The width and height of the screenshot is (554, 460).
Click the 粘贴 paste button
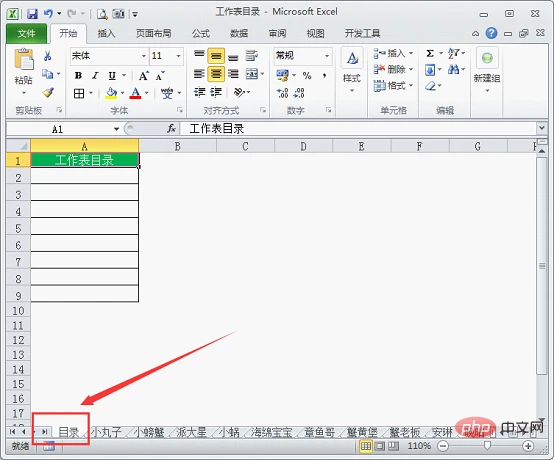click(23, 71)
